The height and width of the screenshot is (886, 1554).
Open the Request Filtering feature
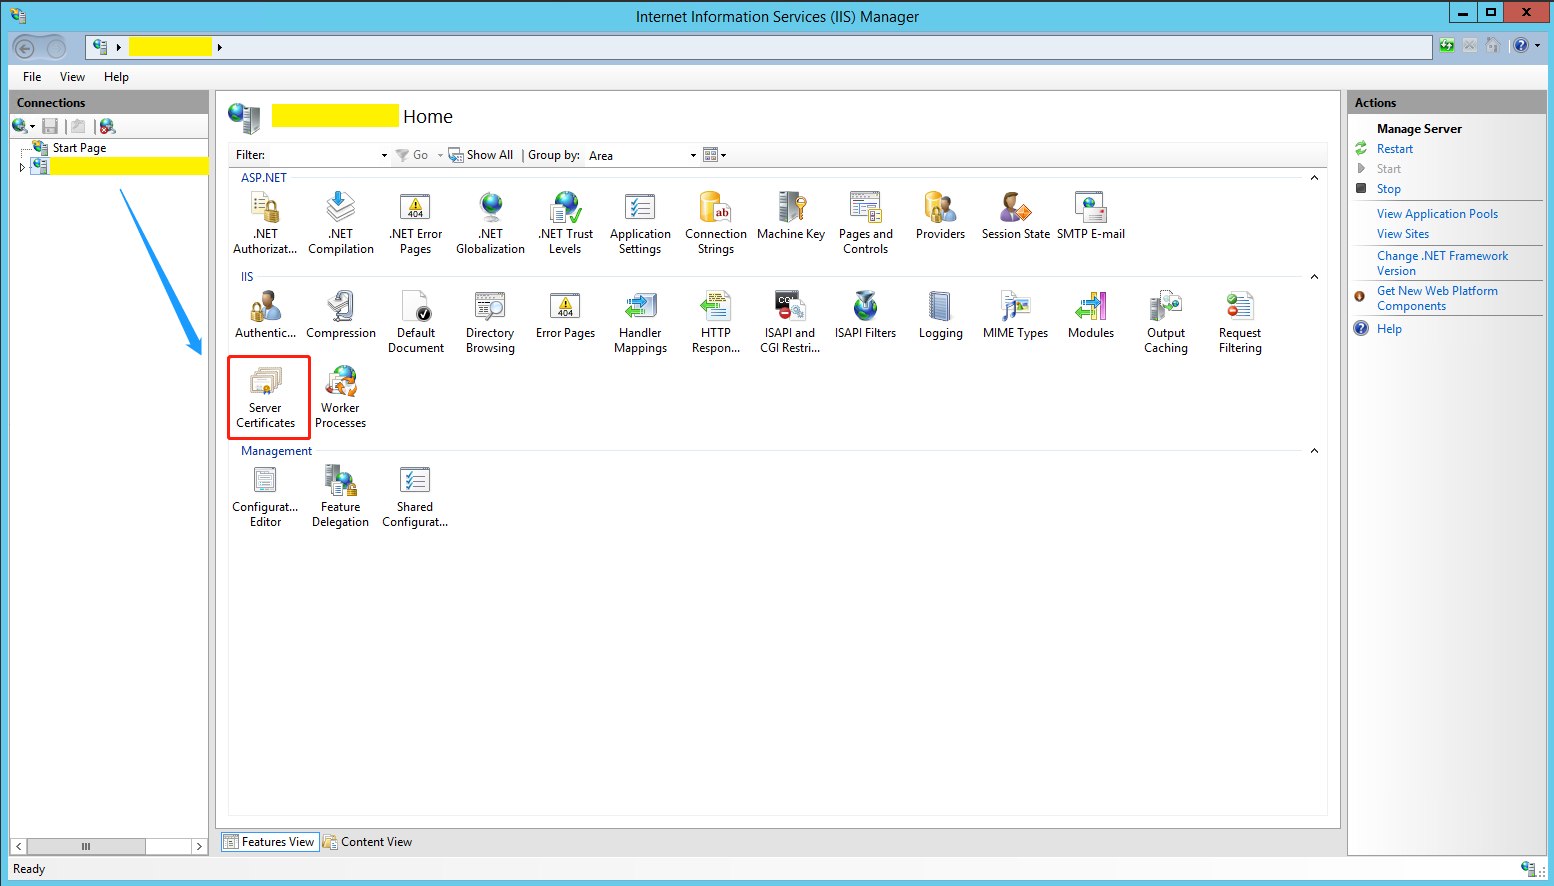[1240, 322]
